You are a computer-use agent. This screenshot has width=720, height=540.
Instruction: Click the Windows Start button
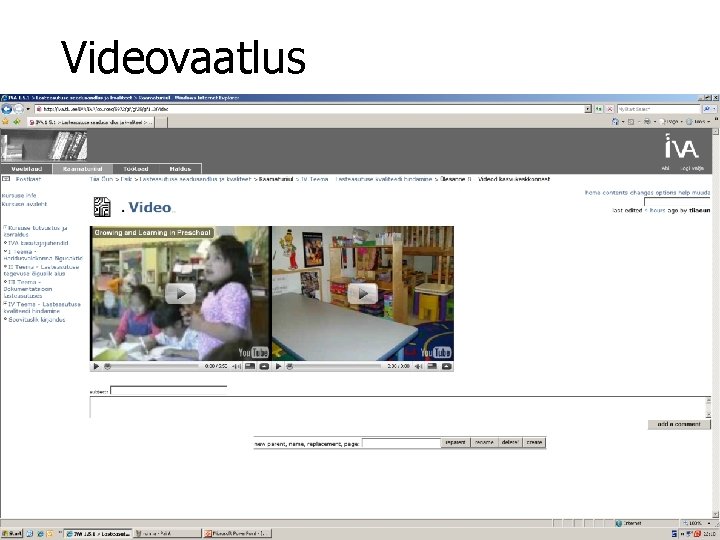click(x=11, y=534)
